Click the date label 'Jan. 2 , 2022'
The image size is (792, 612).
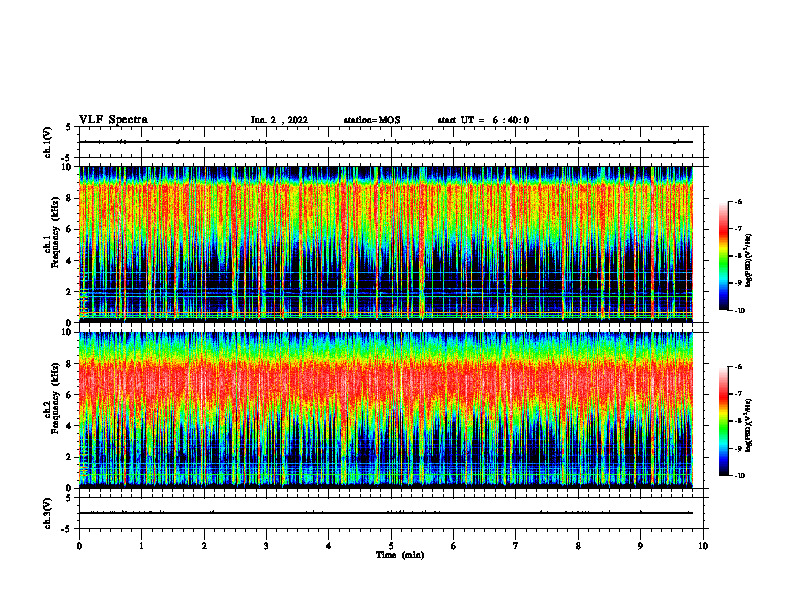click(279, 120)
